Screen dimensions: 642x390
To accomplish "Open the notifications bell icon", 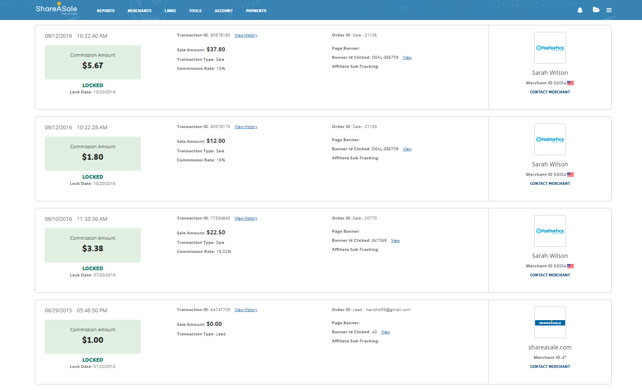I will click(x=580, y=10).
